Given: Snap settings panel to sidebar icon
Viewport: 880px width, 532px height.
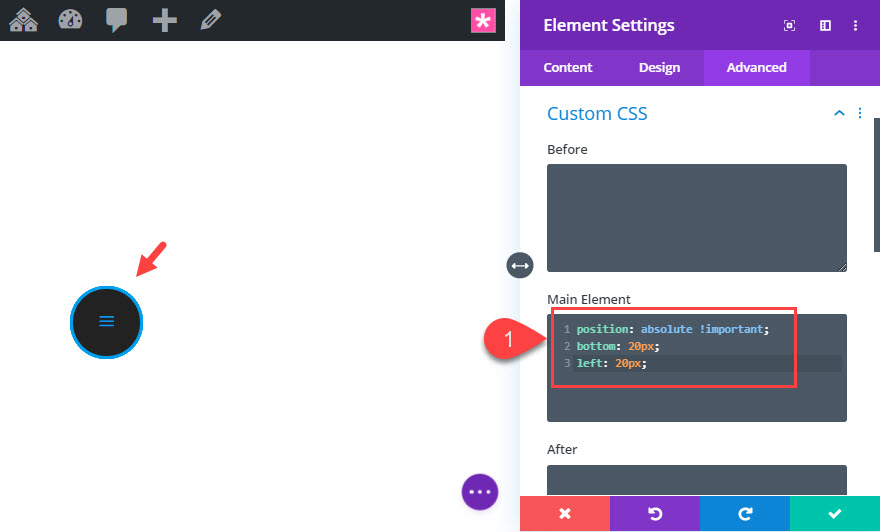Looking at the screenshot, I should [825, 25].
